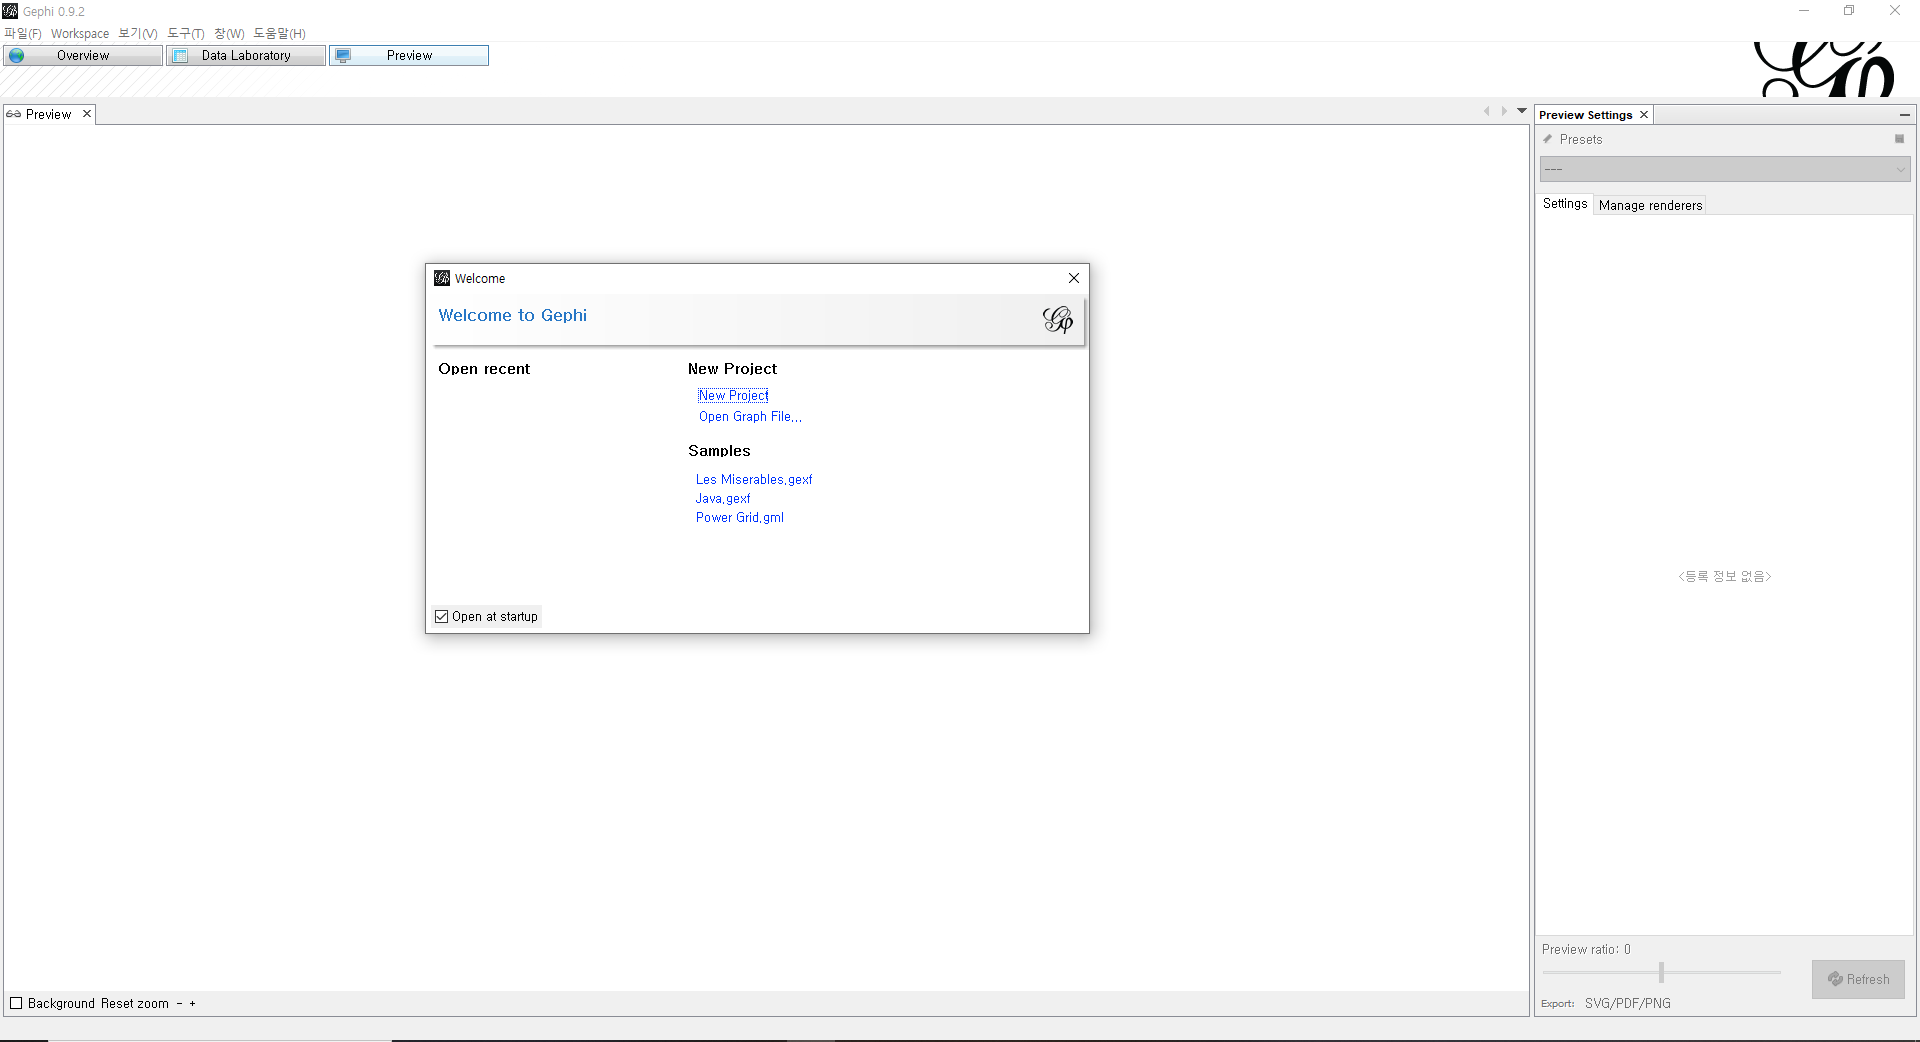Click the Preview tab glasses icon

pyautogui.click(x=14, y=114)
